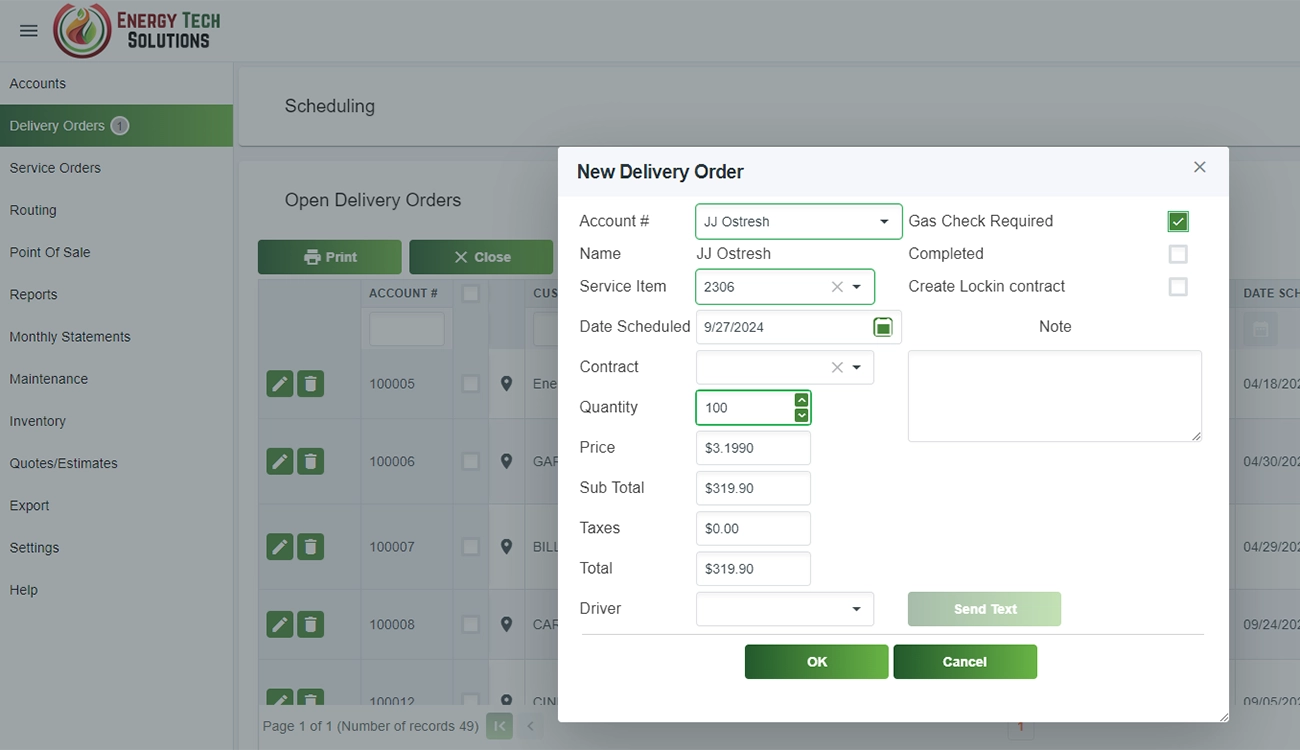The image size is (1300, 750).
Task: Click edit pencil for account 100005
Action: [x=280, y=383]
